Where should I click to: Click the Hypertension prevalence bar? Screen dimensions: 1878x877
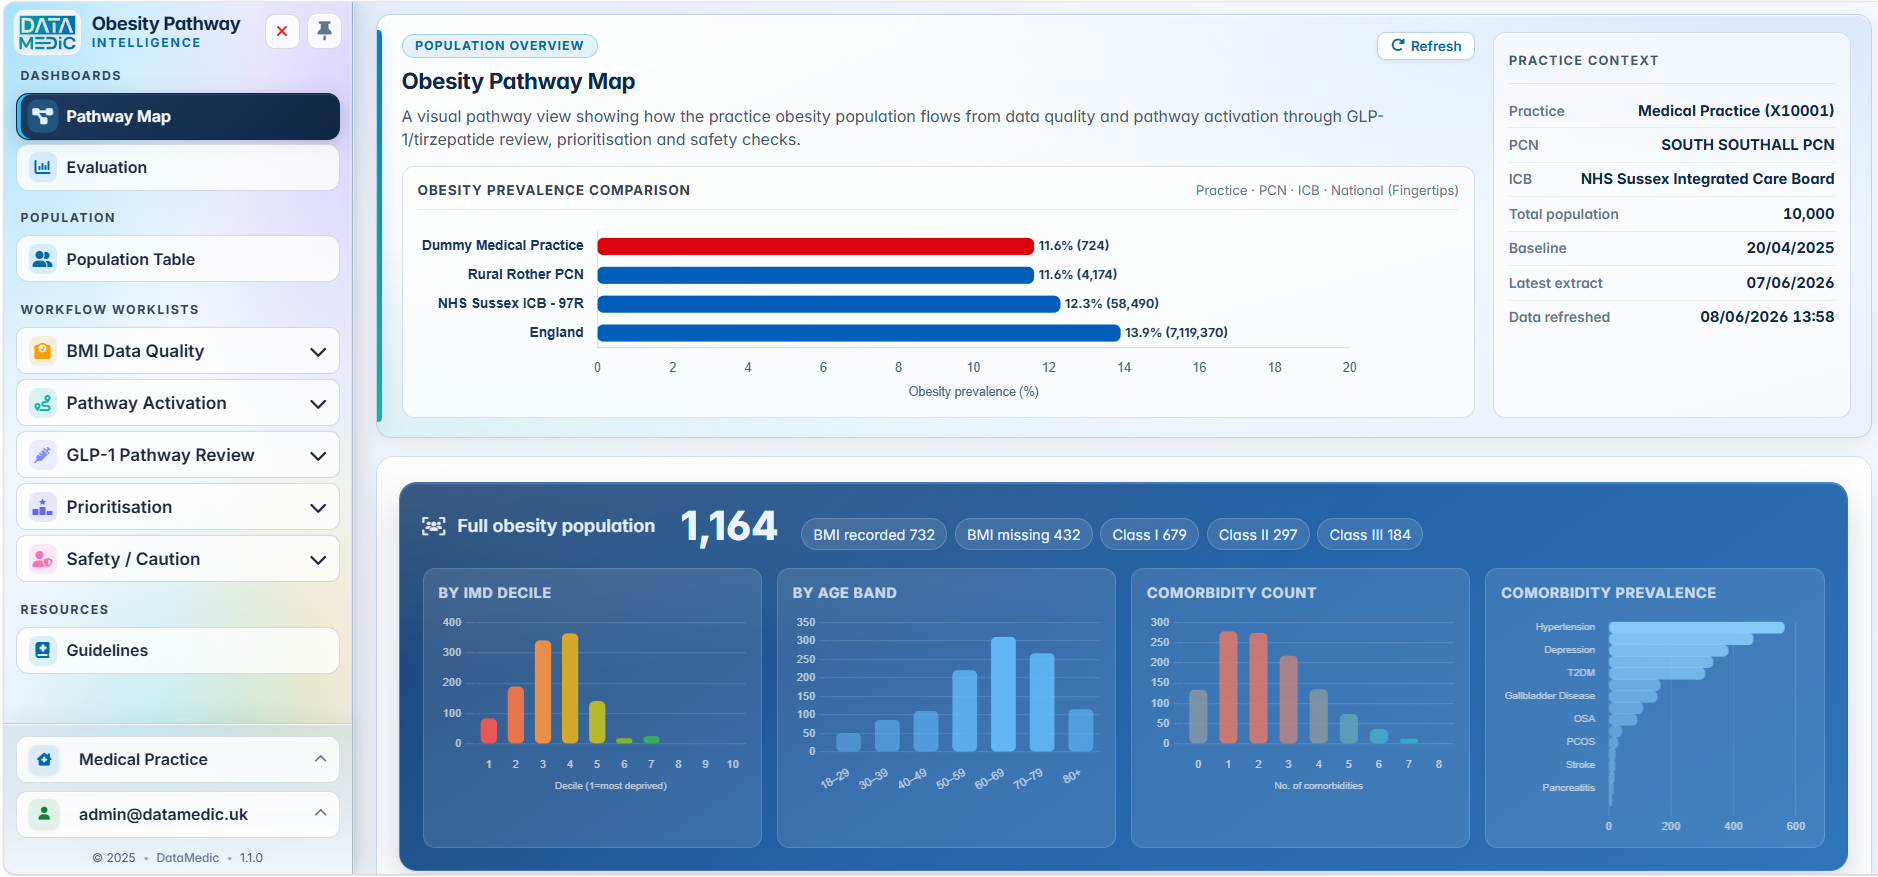(x=1696, y=628)
